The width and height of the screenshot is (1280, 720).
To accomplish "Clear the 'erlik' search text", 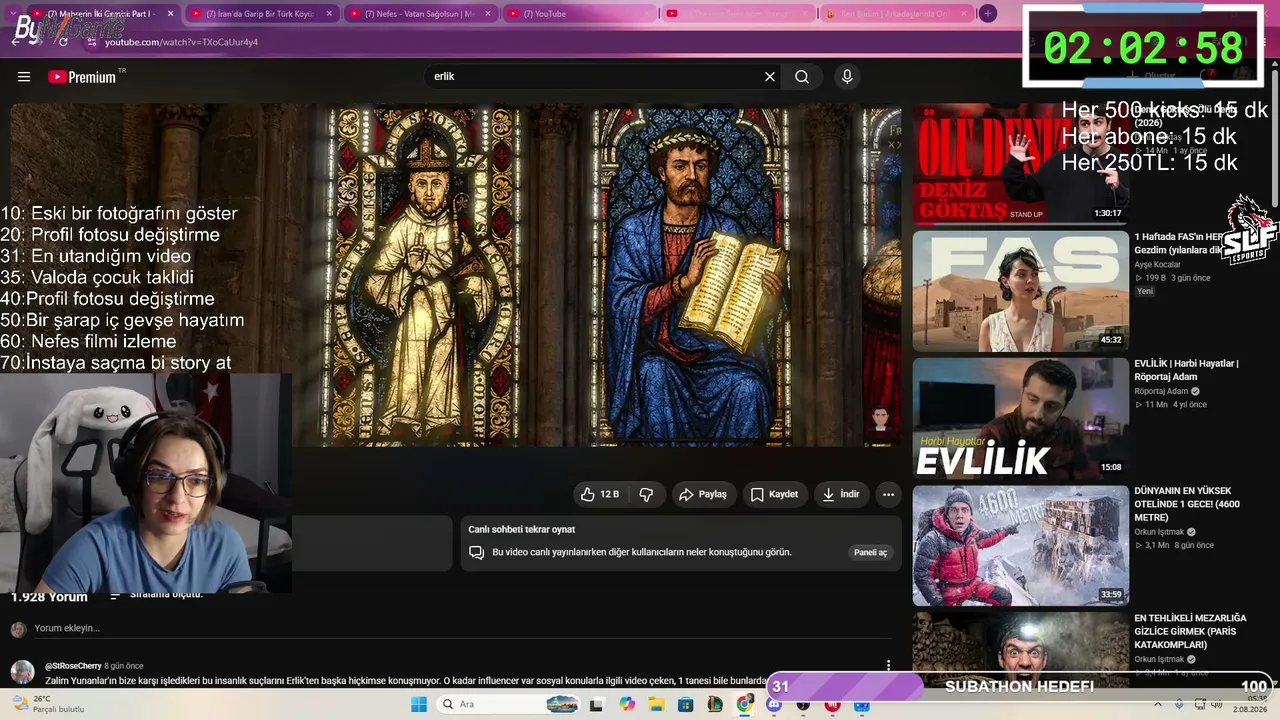I will pyautogui.click(x=770, y=77).
